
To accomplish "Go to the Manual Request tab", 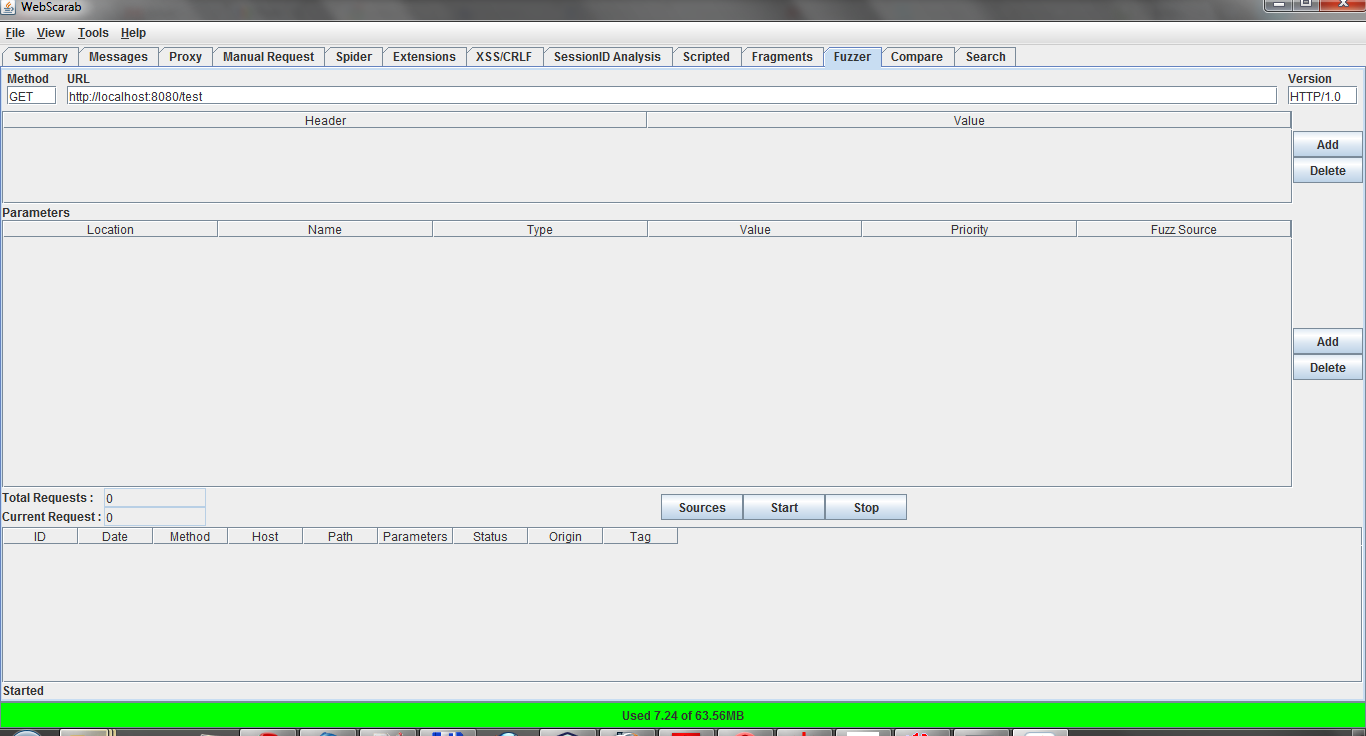I will pyautogui.click(x=268, y=57).
